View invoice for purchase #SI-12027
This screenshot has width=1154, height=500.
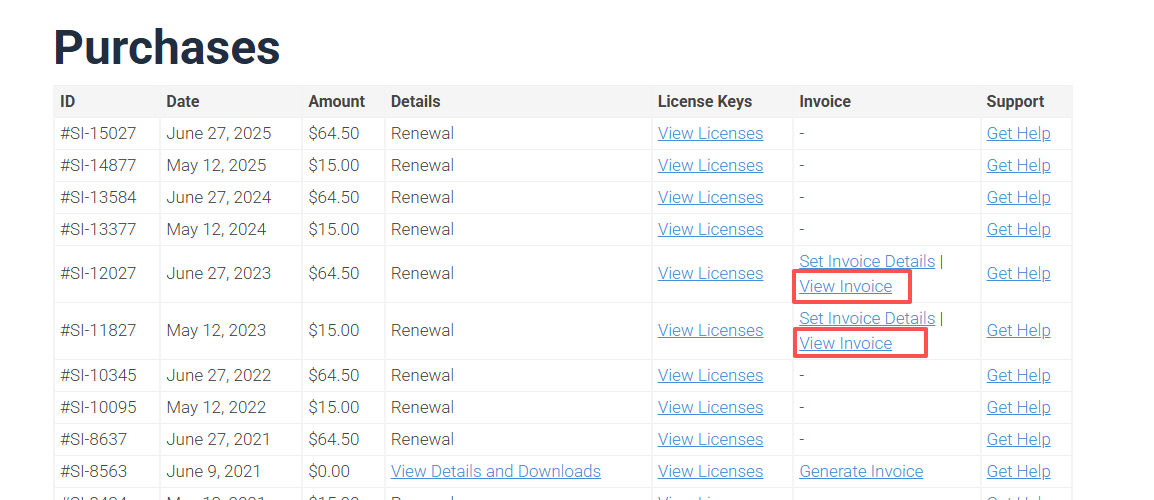[846, 287]
